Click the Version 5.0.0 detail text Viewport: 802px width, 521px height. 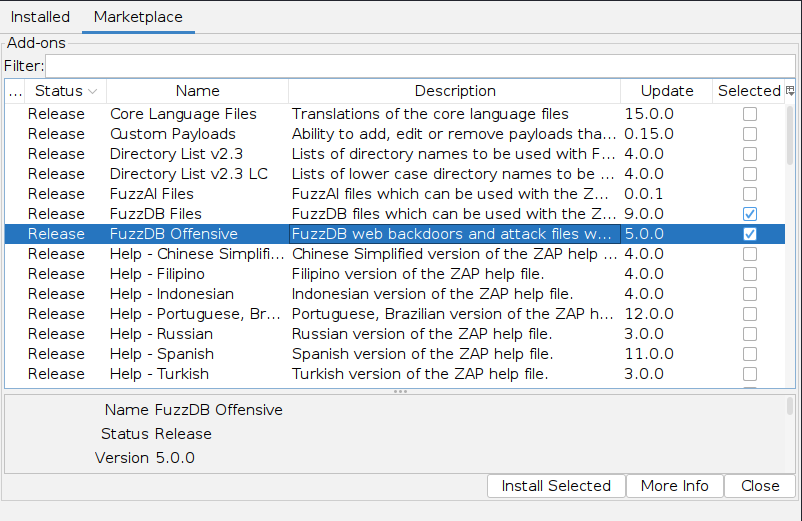pos(145,458)
